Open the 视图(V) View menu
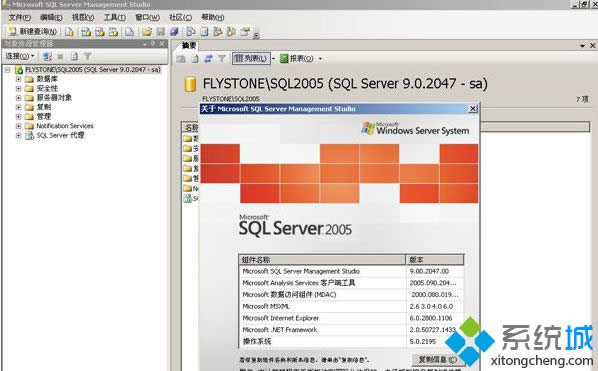The height and width of the screenshot is (371, 598). pyautogui.click(x=83, y=18)
